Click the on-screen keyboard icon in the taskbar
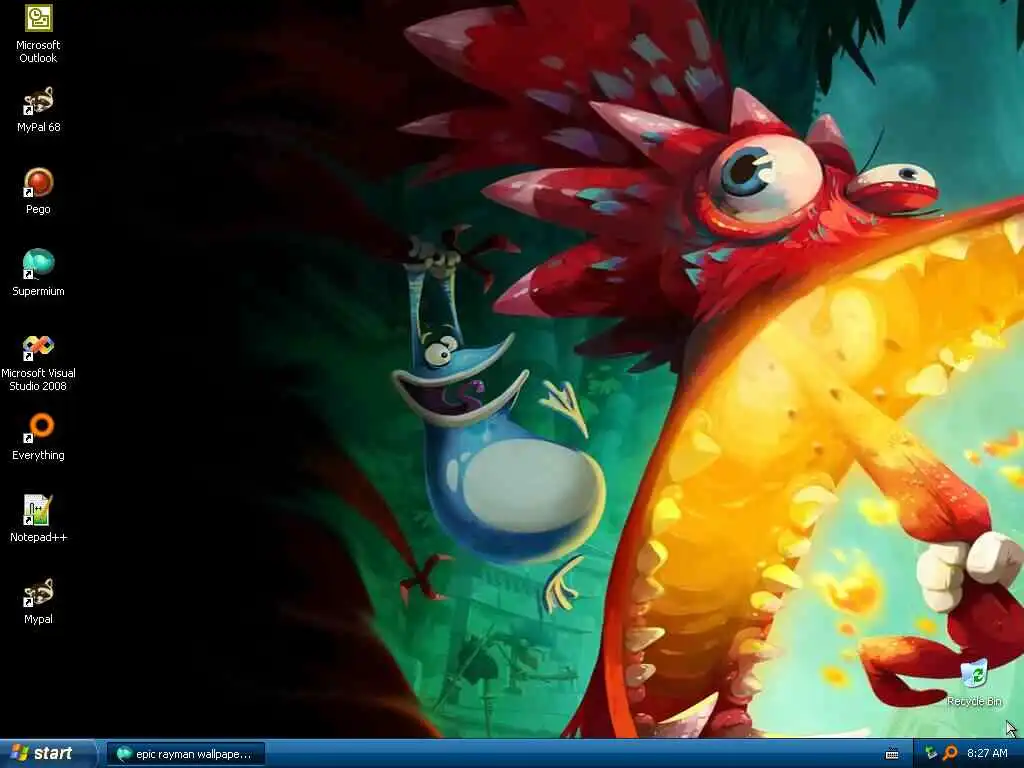 click(892, 754)
